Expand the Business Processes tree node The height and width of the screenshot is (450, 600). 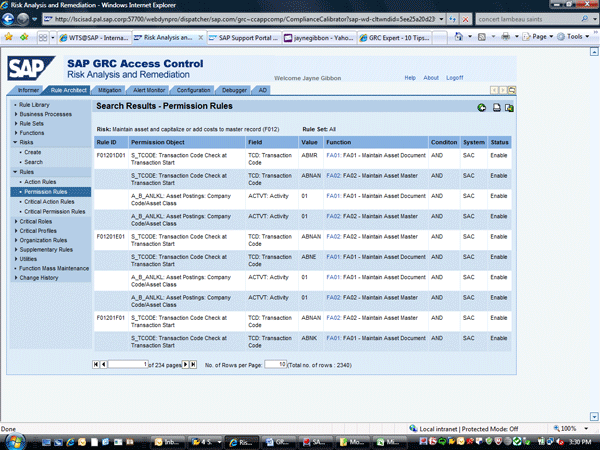16,114
